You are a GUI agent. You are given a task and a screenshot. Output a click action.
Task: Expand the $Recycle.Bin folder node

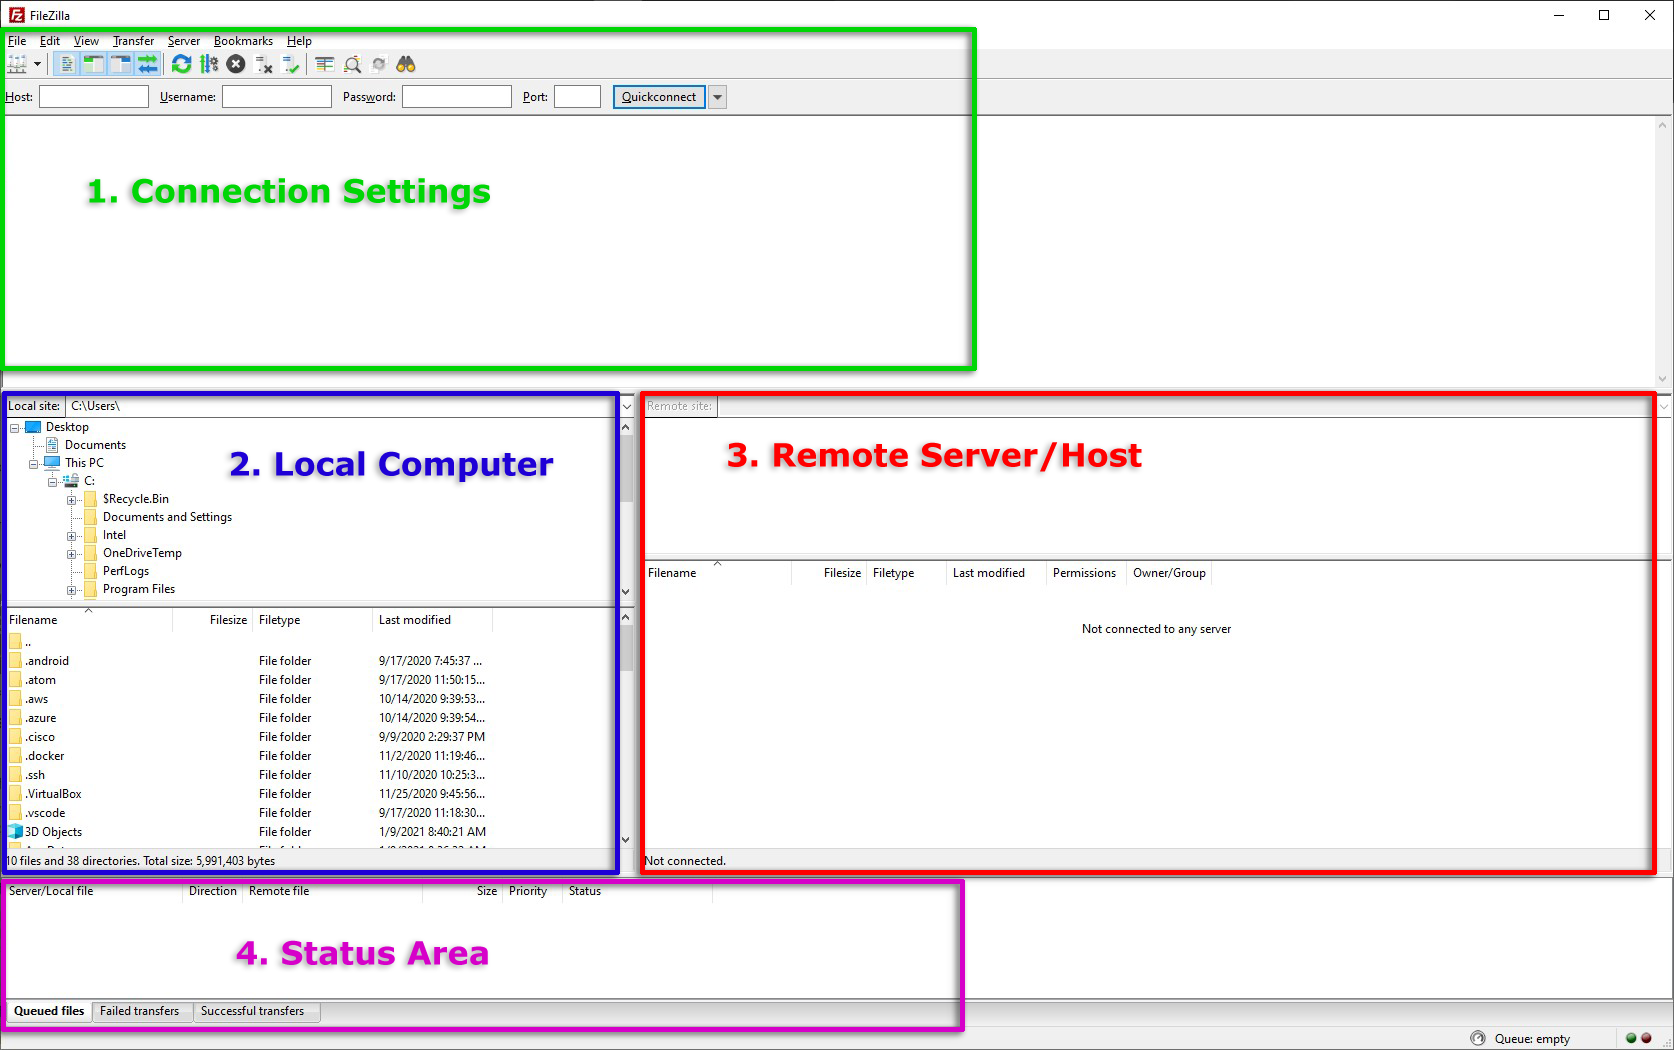point(72,500)
